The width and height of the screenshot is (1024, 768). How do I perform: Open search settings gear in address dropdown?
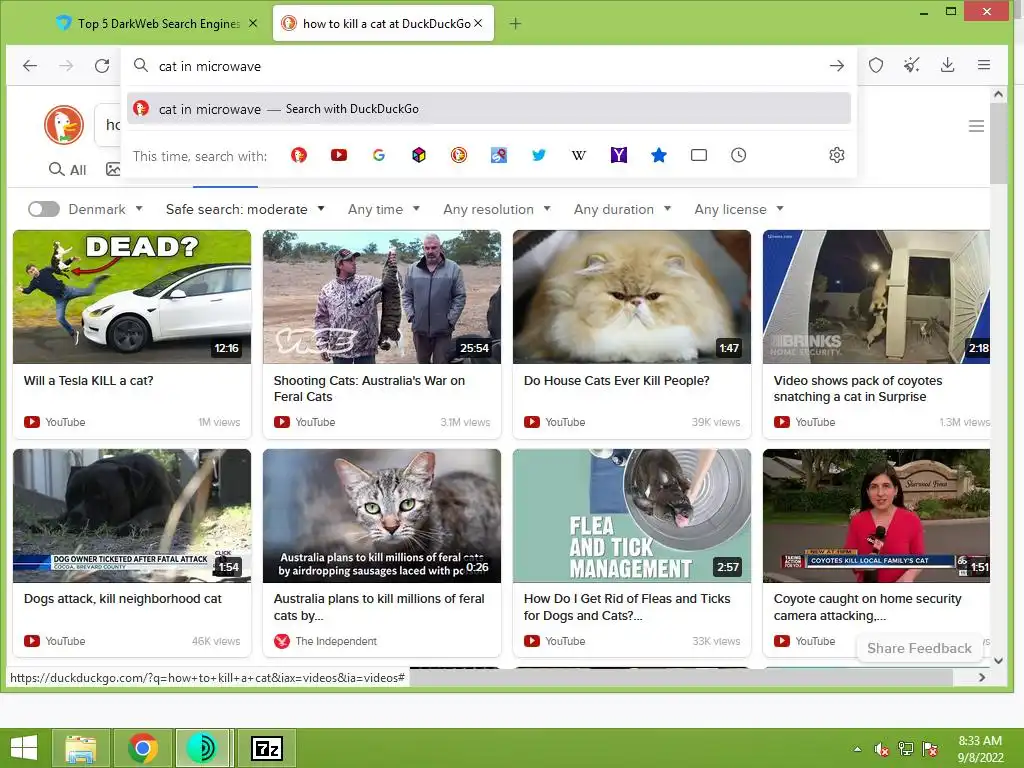tap(837, 155)
